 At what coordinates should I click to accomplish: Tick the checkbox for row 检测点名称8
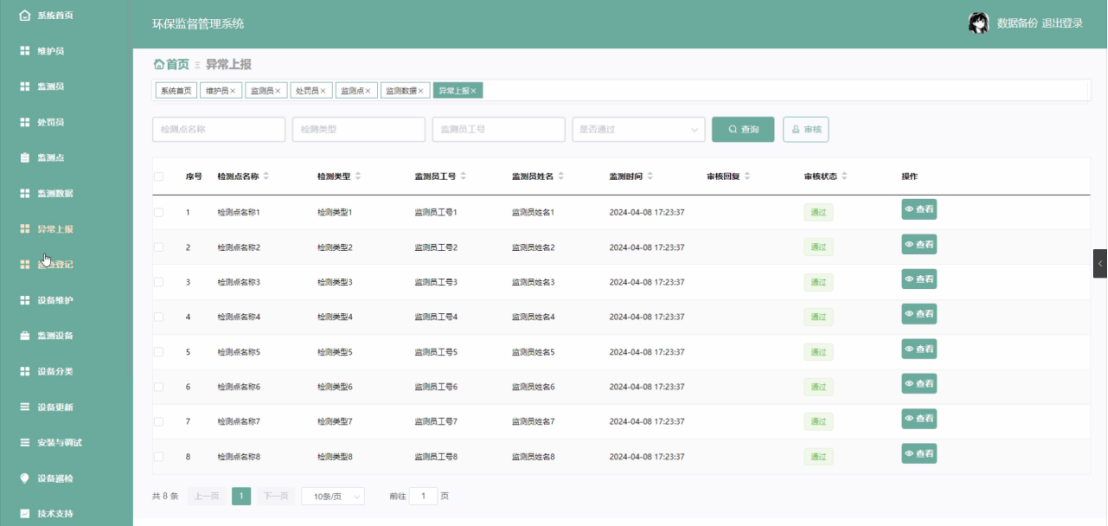click(x=158, y=457)
